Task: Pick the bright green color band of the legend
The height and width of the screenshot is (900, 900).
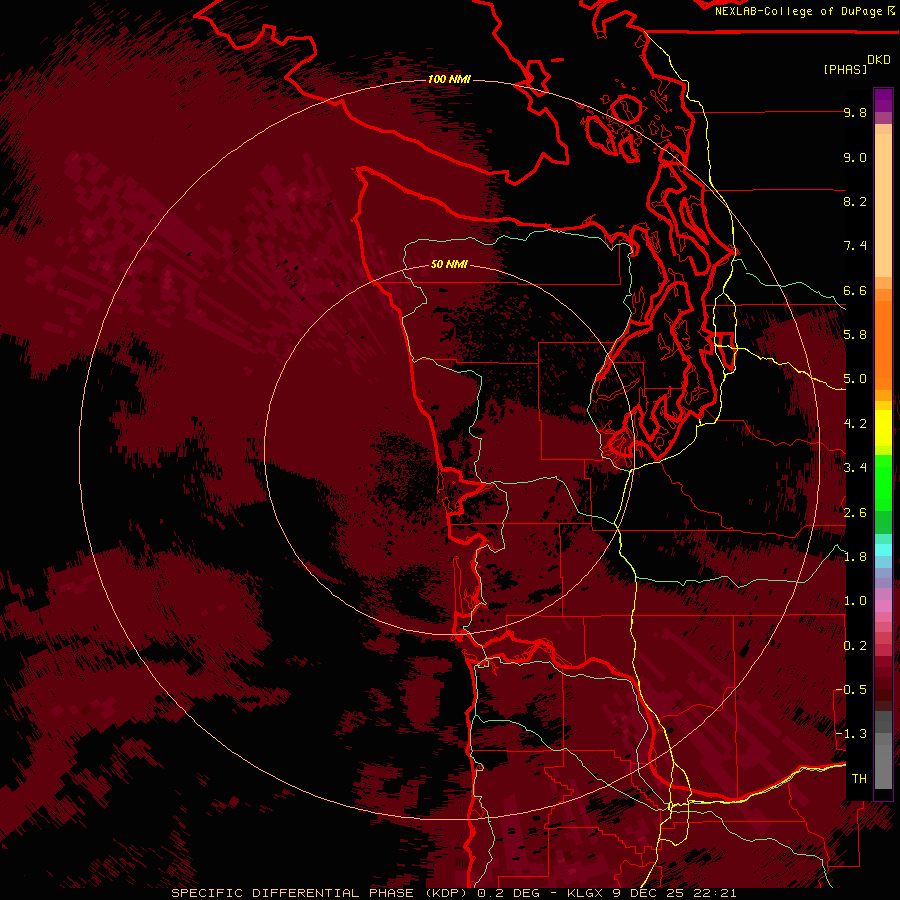Action: tap(883, 482)
